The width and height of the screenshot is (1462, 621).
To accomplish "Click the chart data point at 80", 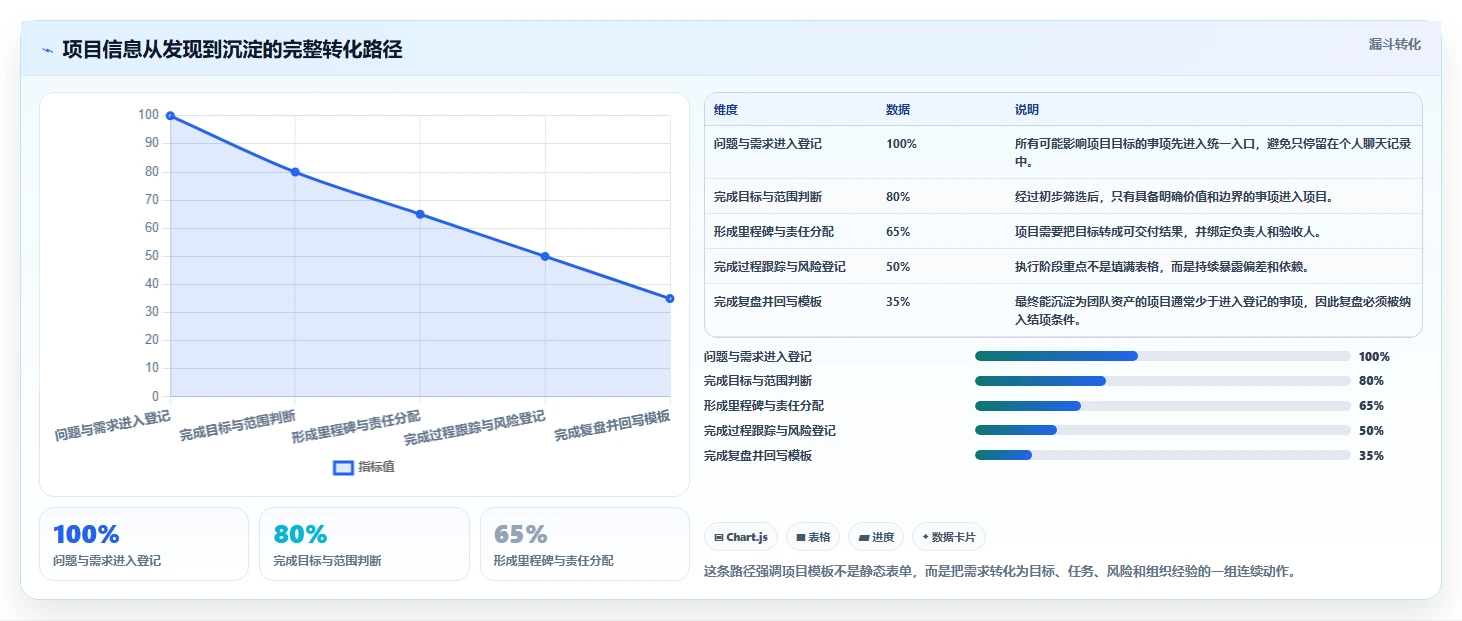I will 295,172.
